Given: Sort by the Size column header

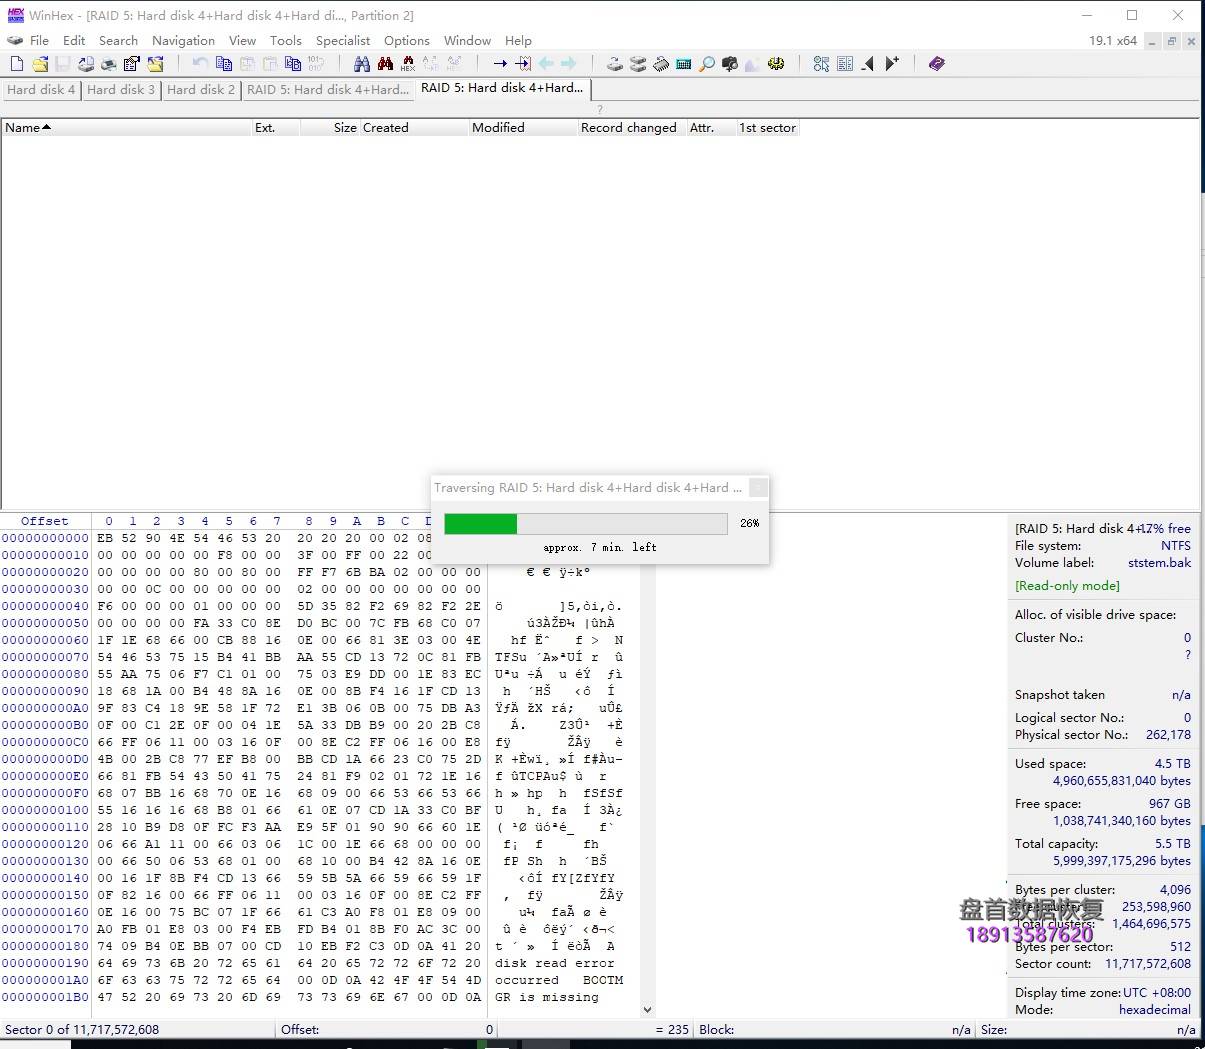Looking at the screenshot, I should tap(330, 128).
